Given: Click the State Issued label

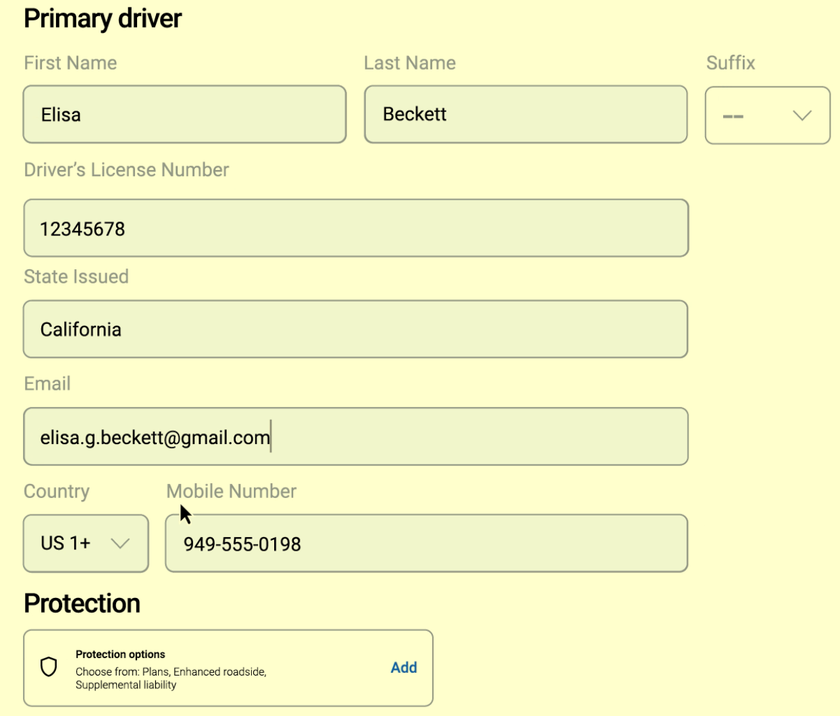Looking at the screenshot, I should coord(76,277).
